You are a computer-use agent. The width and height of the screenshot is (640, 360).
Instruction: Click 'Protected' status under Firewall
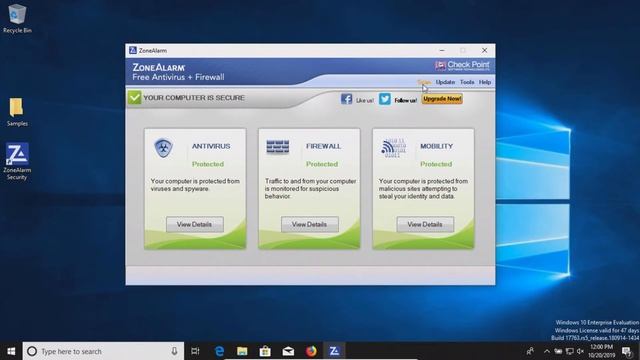pyautogui.click(x=322, y=164)
